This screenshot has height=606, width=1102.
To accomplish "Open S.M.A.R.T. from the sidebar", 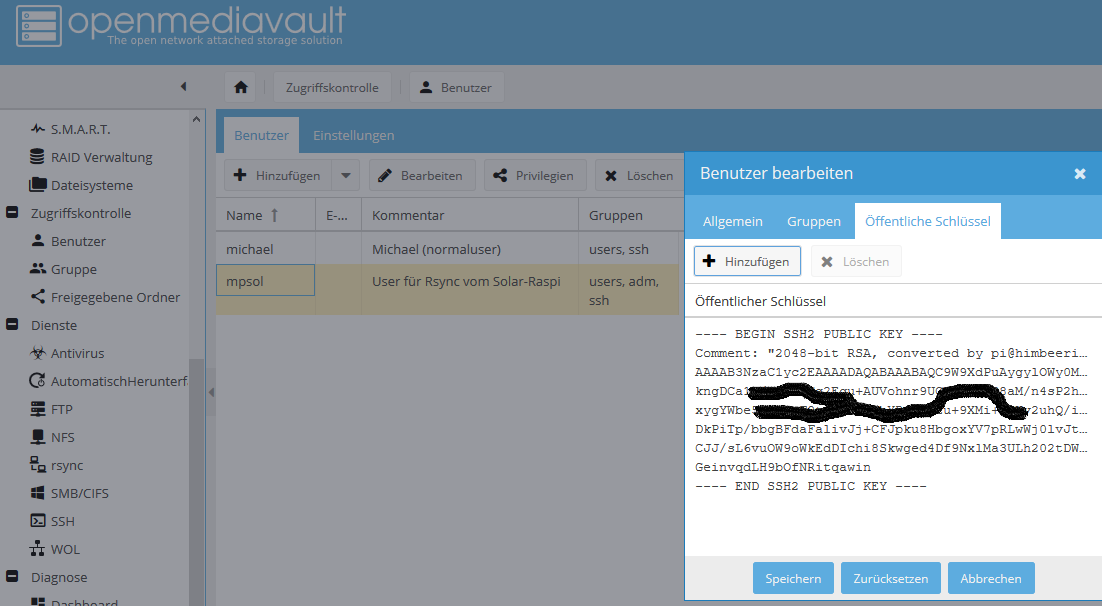I will tap(80, 129).
